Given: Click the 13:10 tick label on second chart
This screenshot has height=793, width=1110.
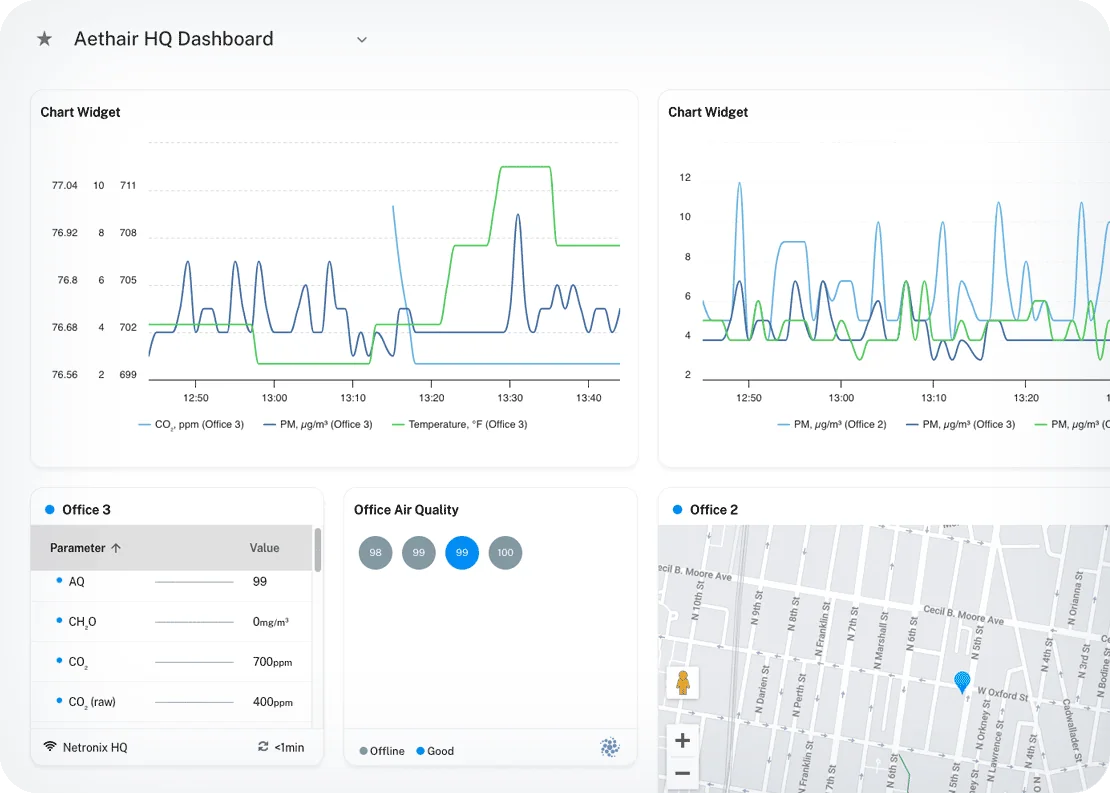Looking at the screenshot, I should (934, 398).
